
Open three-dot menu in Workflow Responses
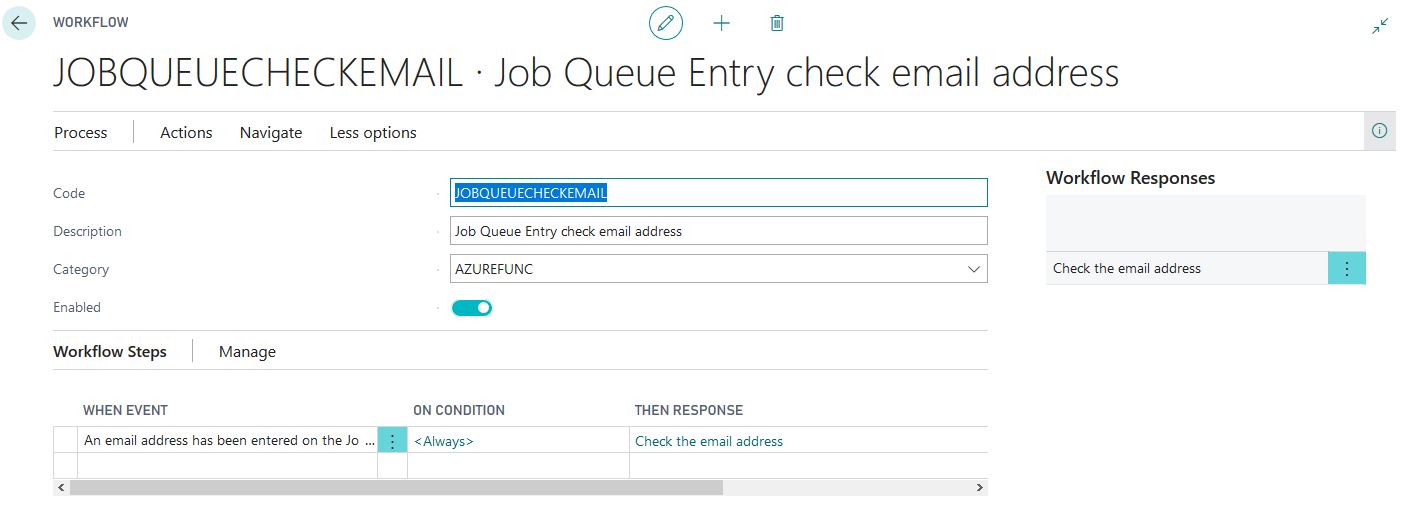(1346, 268)
